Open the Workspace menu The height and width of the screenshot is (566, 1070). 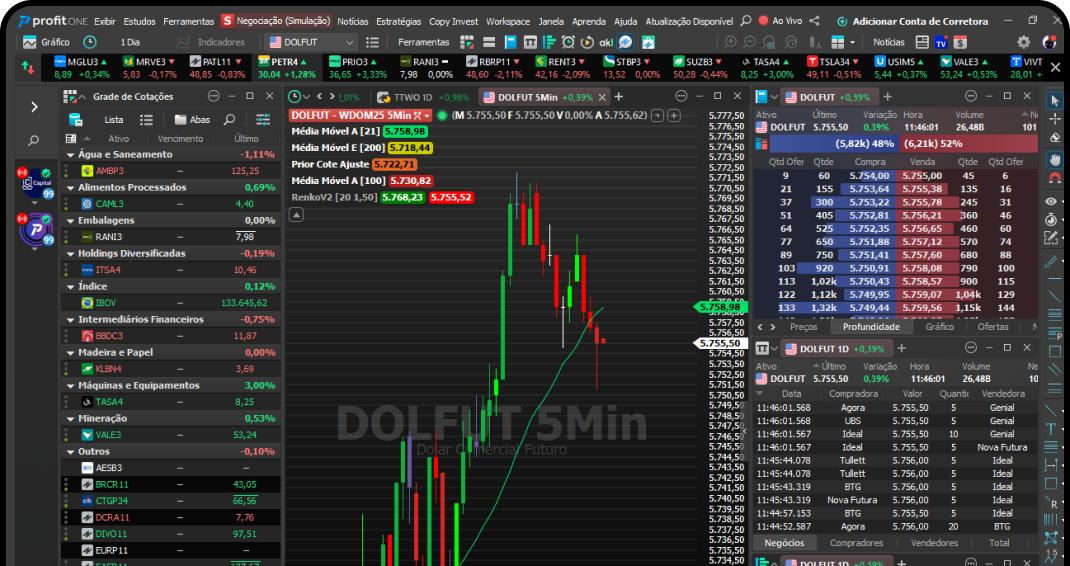click(x=508, y=21)
